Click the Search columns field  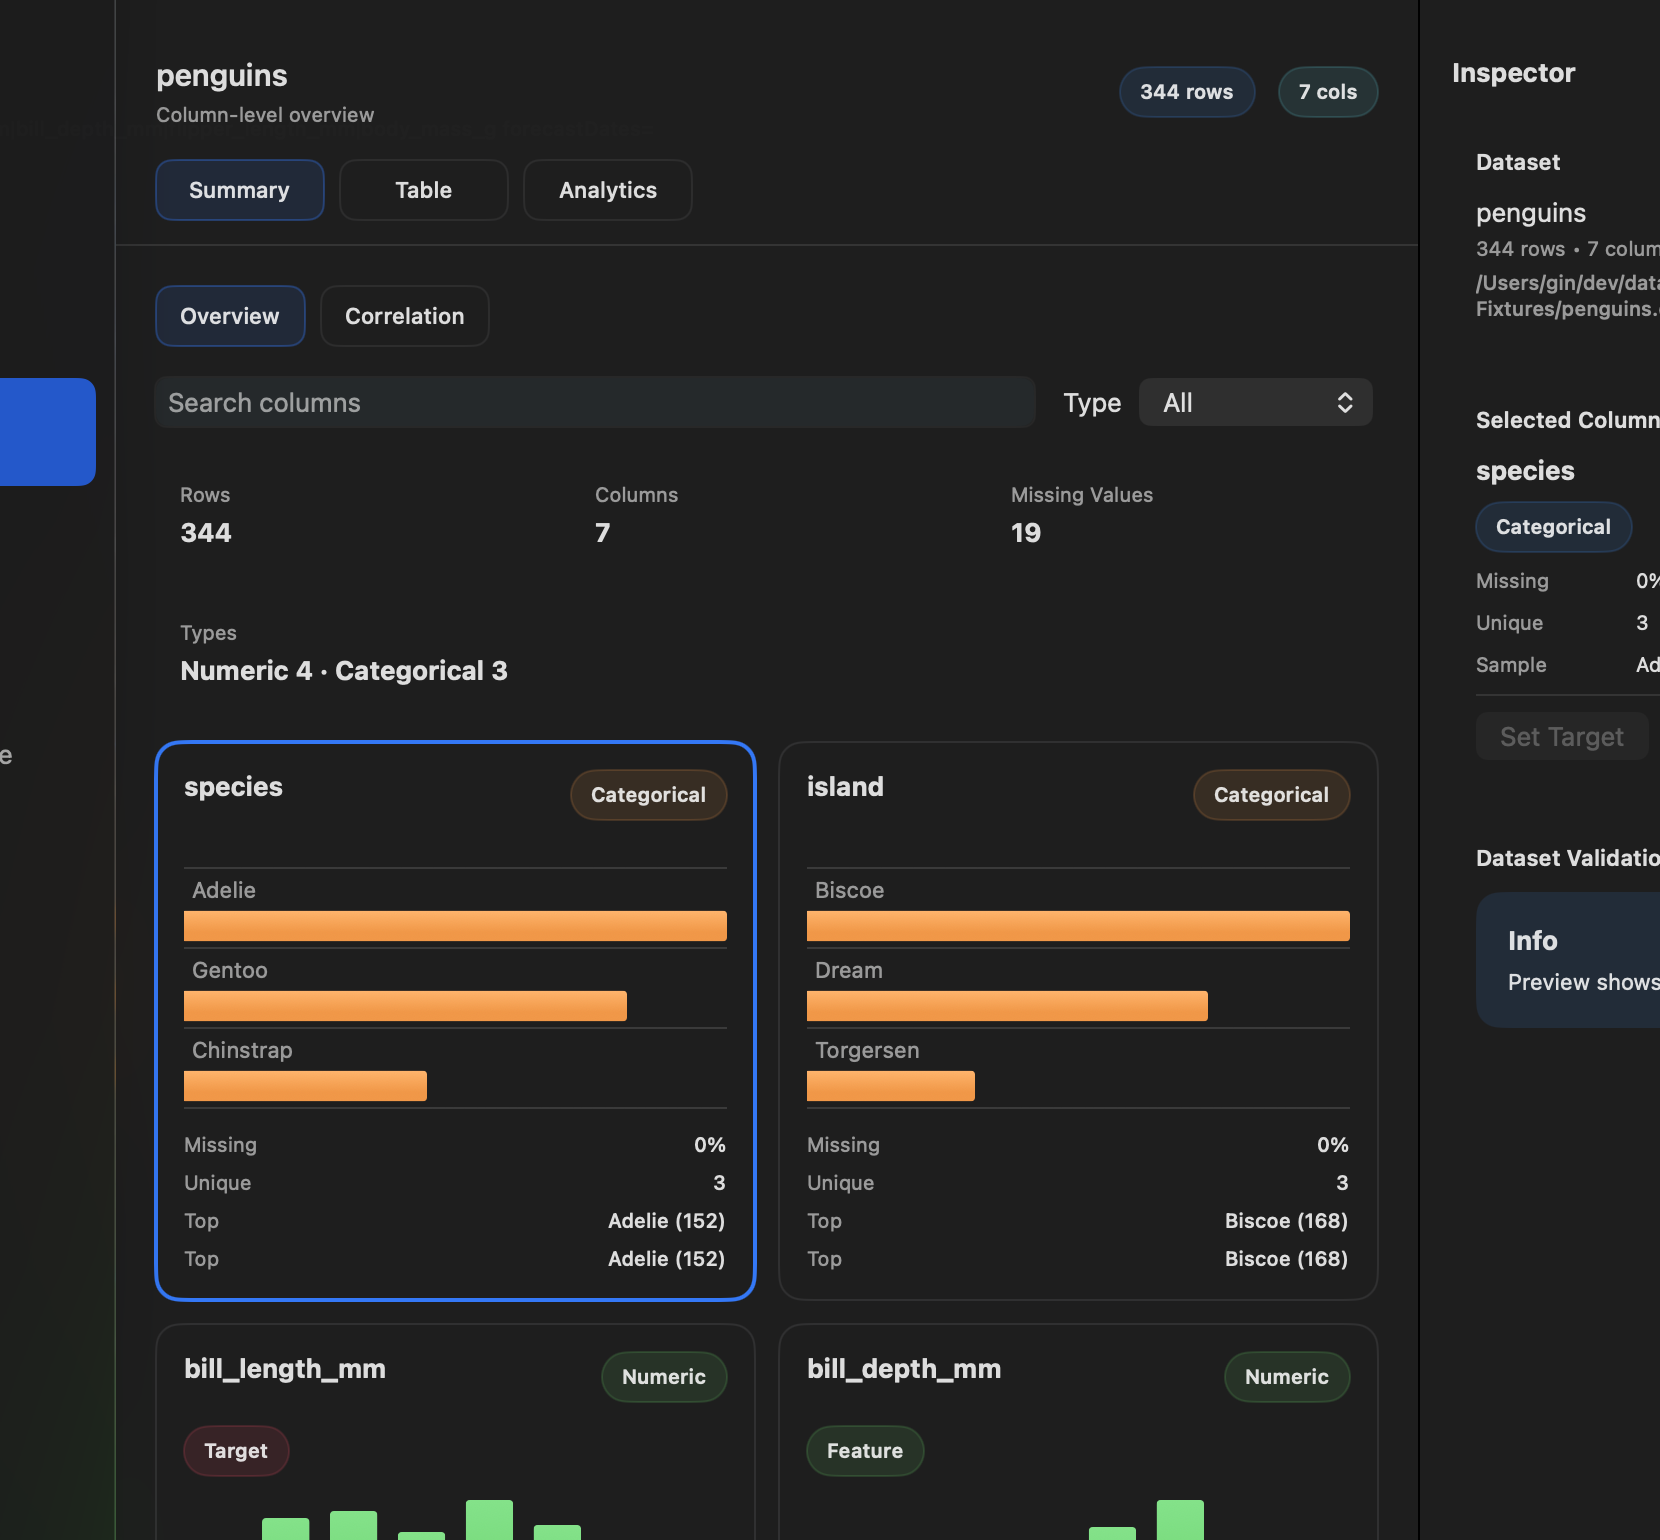[595, 402]
